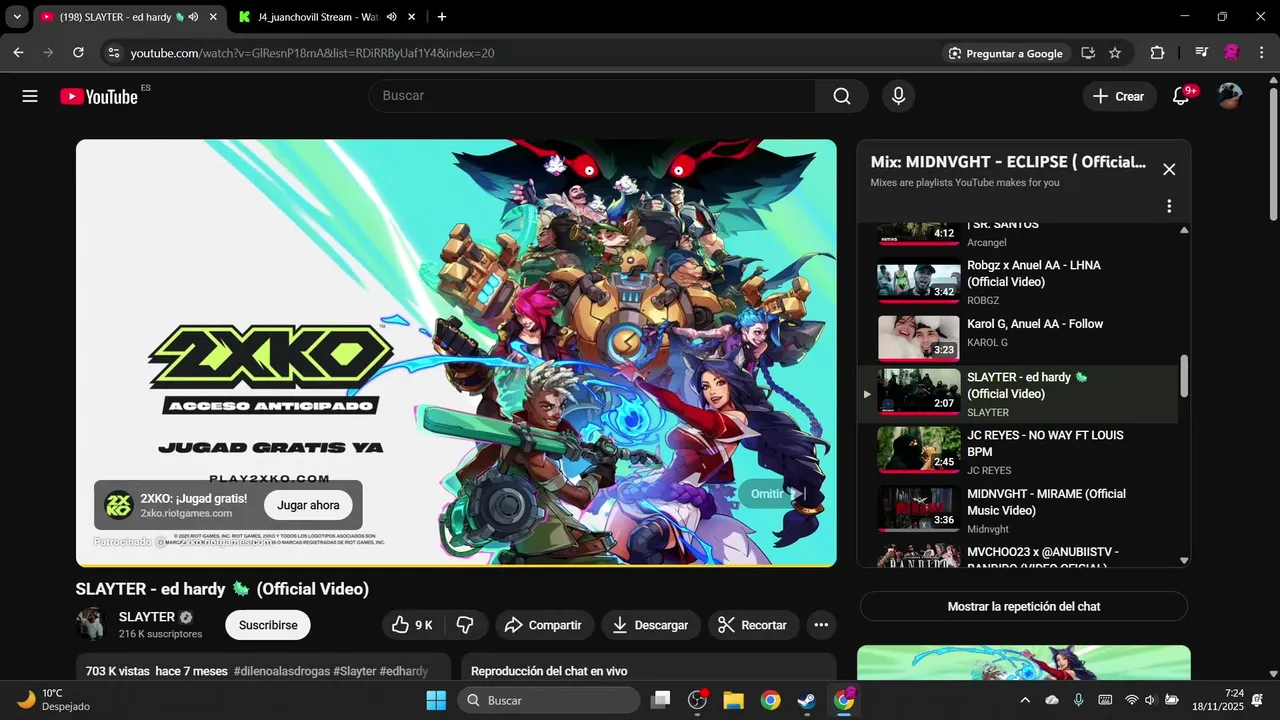Open YouTube notifications bell
The image size is (1280, 720).
pyautogui.click(x=1181, y=96)
